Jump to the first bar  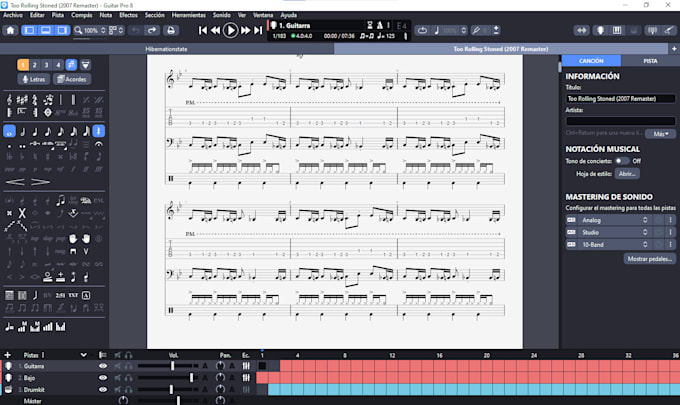(x=203, y=30)
